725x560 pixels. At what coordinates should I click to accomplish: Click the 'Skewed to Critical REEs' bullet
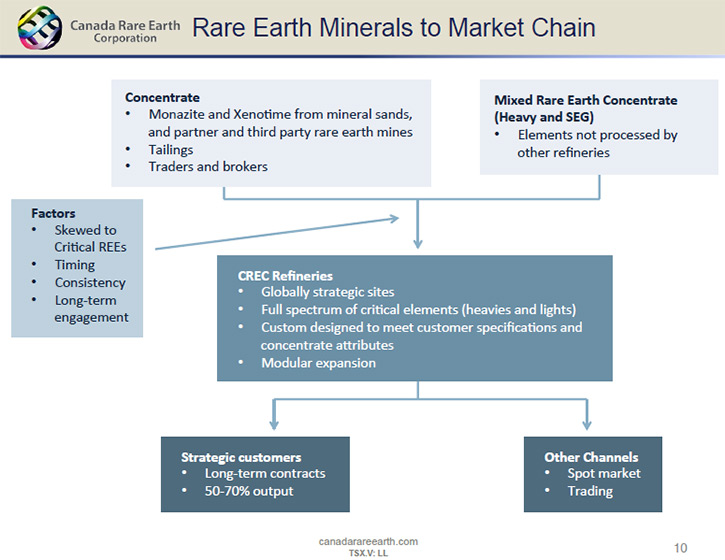90,239
